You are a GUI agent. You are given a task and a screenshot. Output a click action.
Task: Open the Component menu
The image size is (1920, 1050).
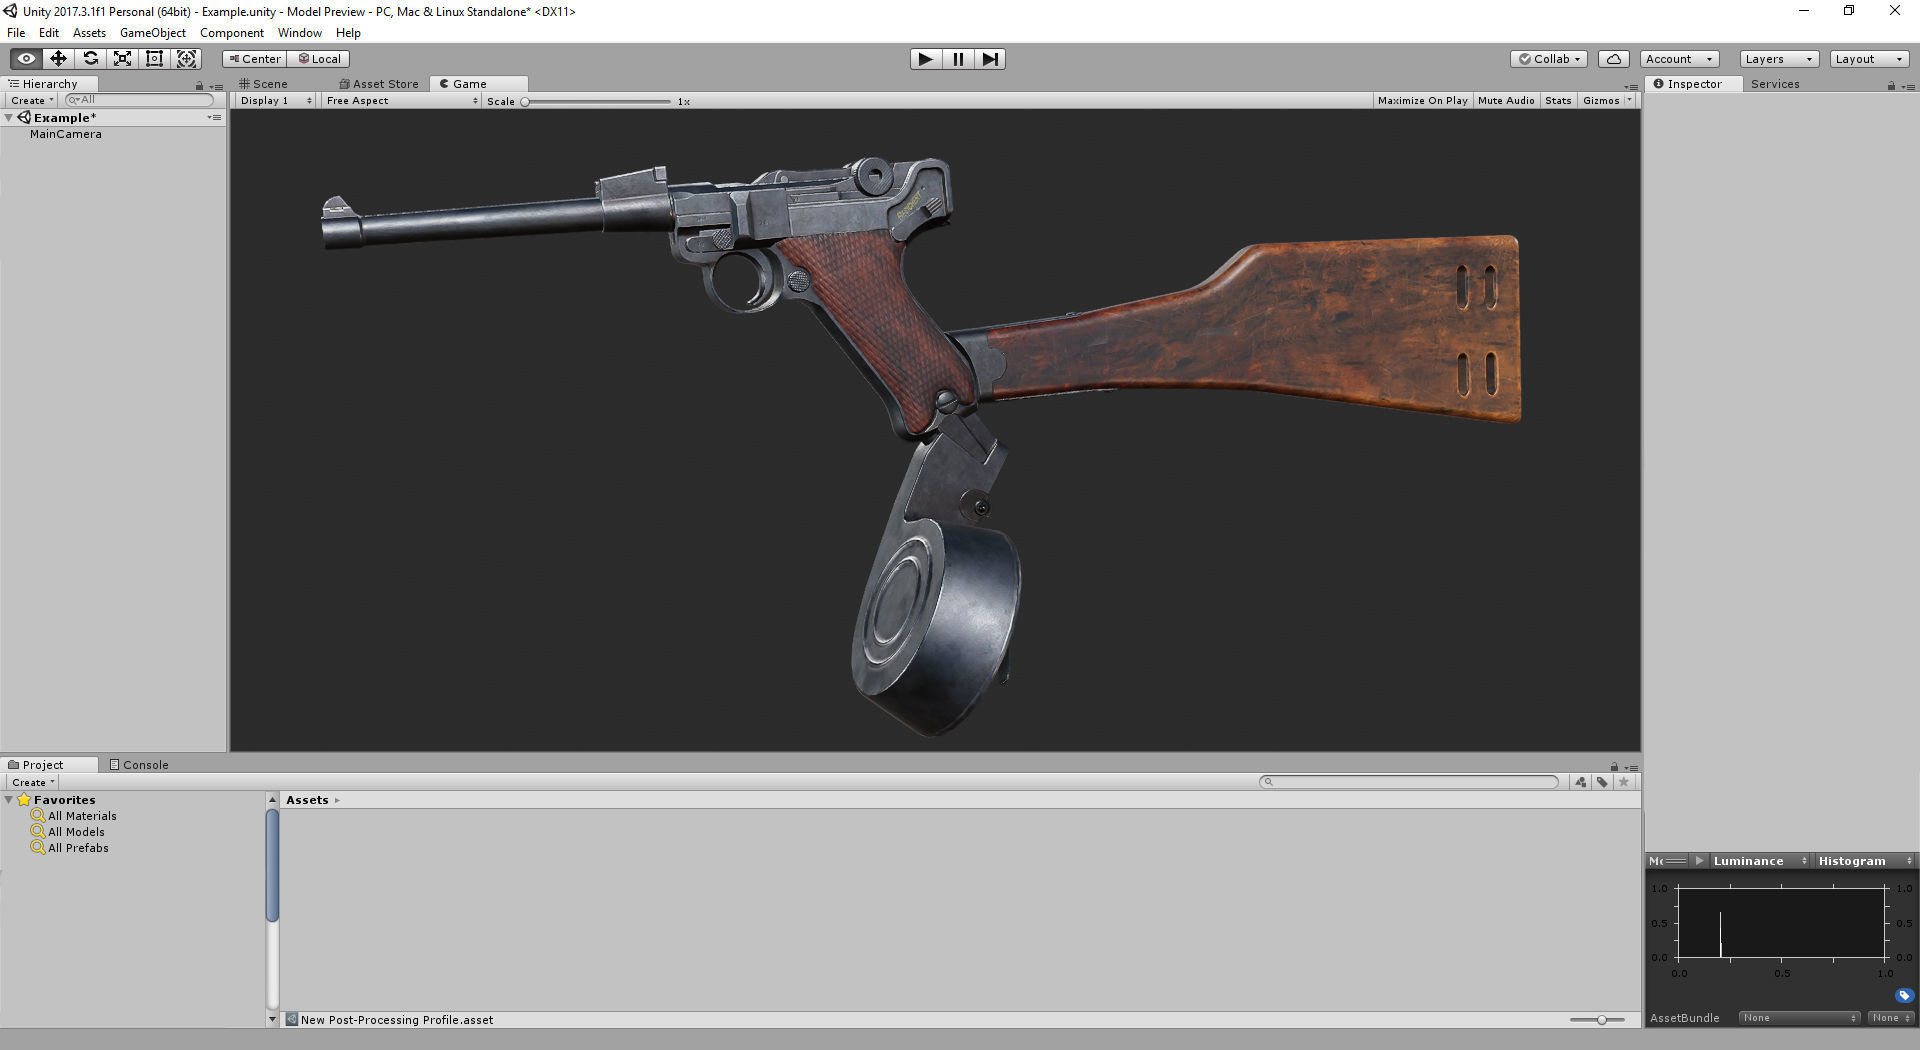232,33
